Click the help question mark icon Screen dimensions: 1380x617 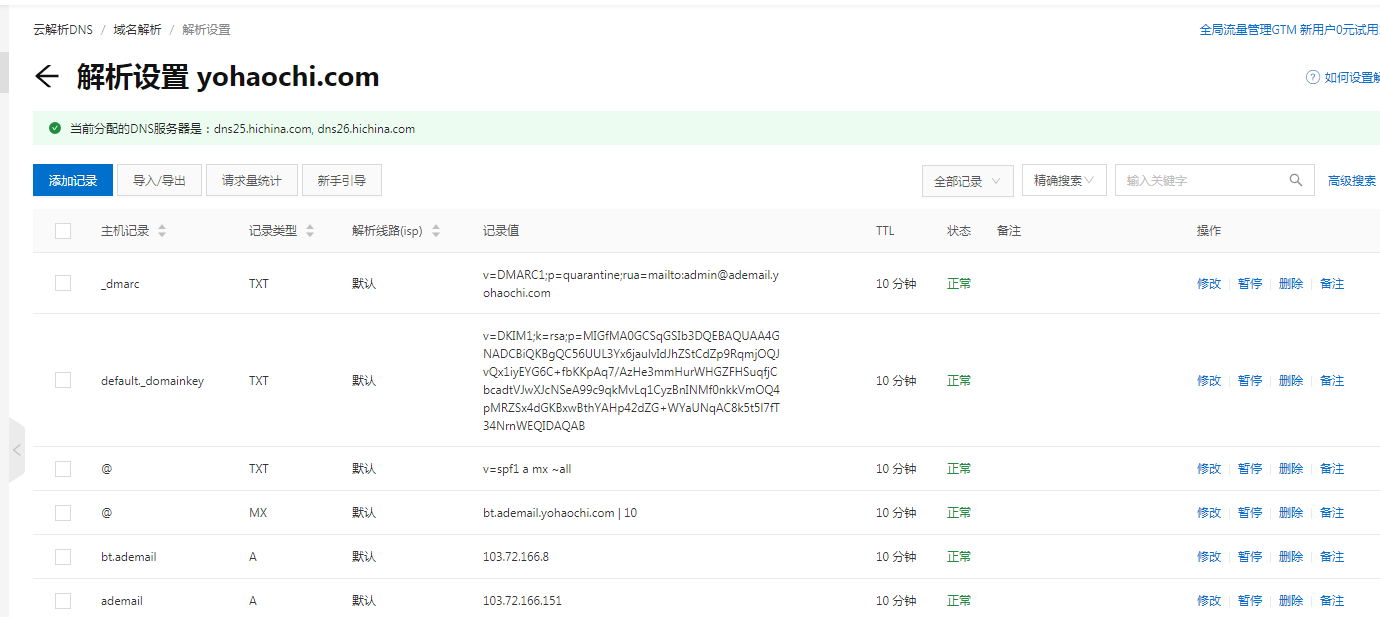(1312, 78)
